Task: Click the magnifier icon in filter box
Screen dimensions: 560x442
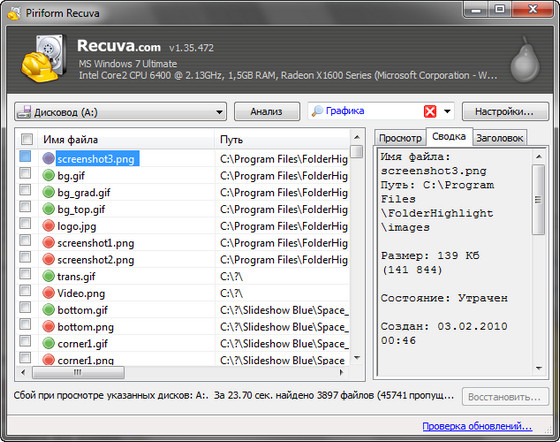Action: 317,111
